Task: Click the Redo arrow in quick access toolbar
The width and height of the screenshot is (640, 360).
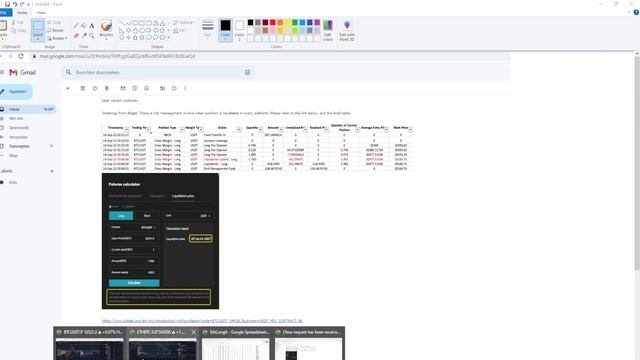Action: pos(22,4)
